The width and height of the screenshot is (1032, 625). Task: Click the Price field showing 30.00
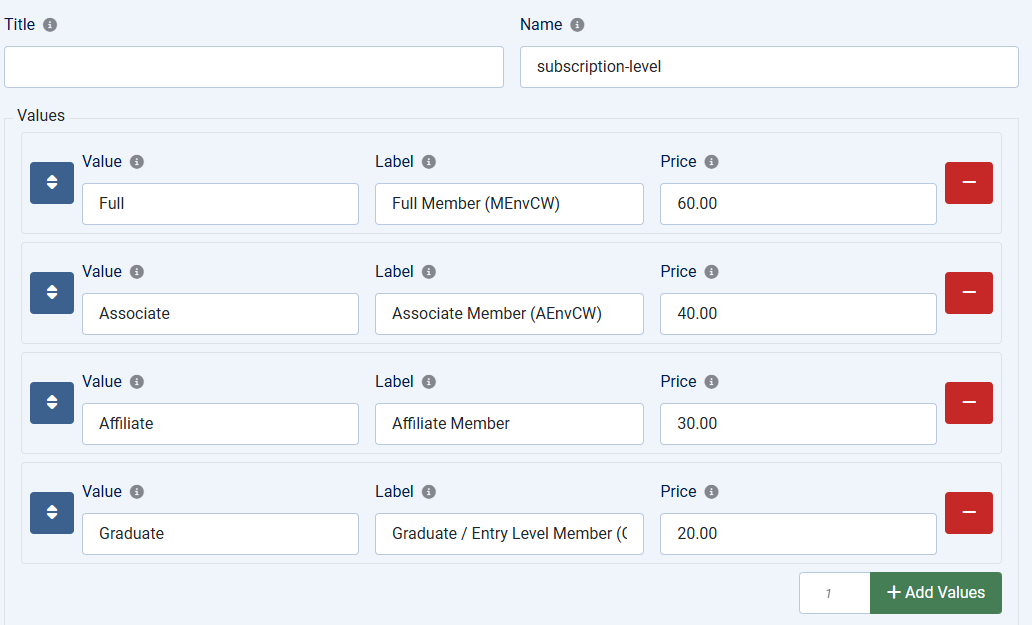click(798, 424)
